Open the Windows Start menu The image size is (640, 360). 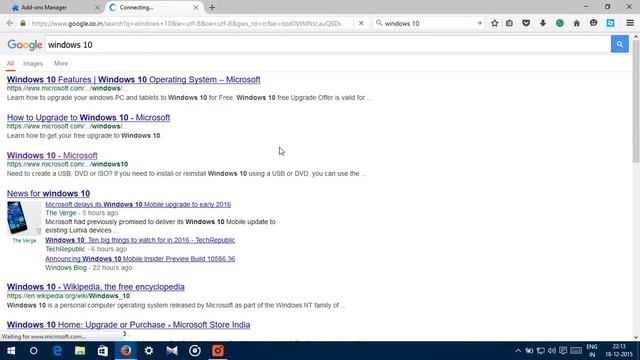[11, 351]
